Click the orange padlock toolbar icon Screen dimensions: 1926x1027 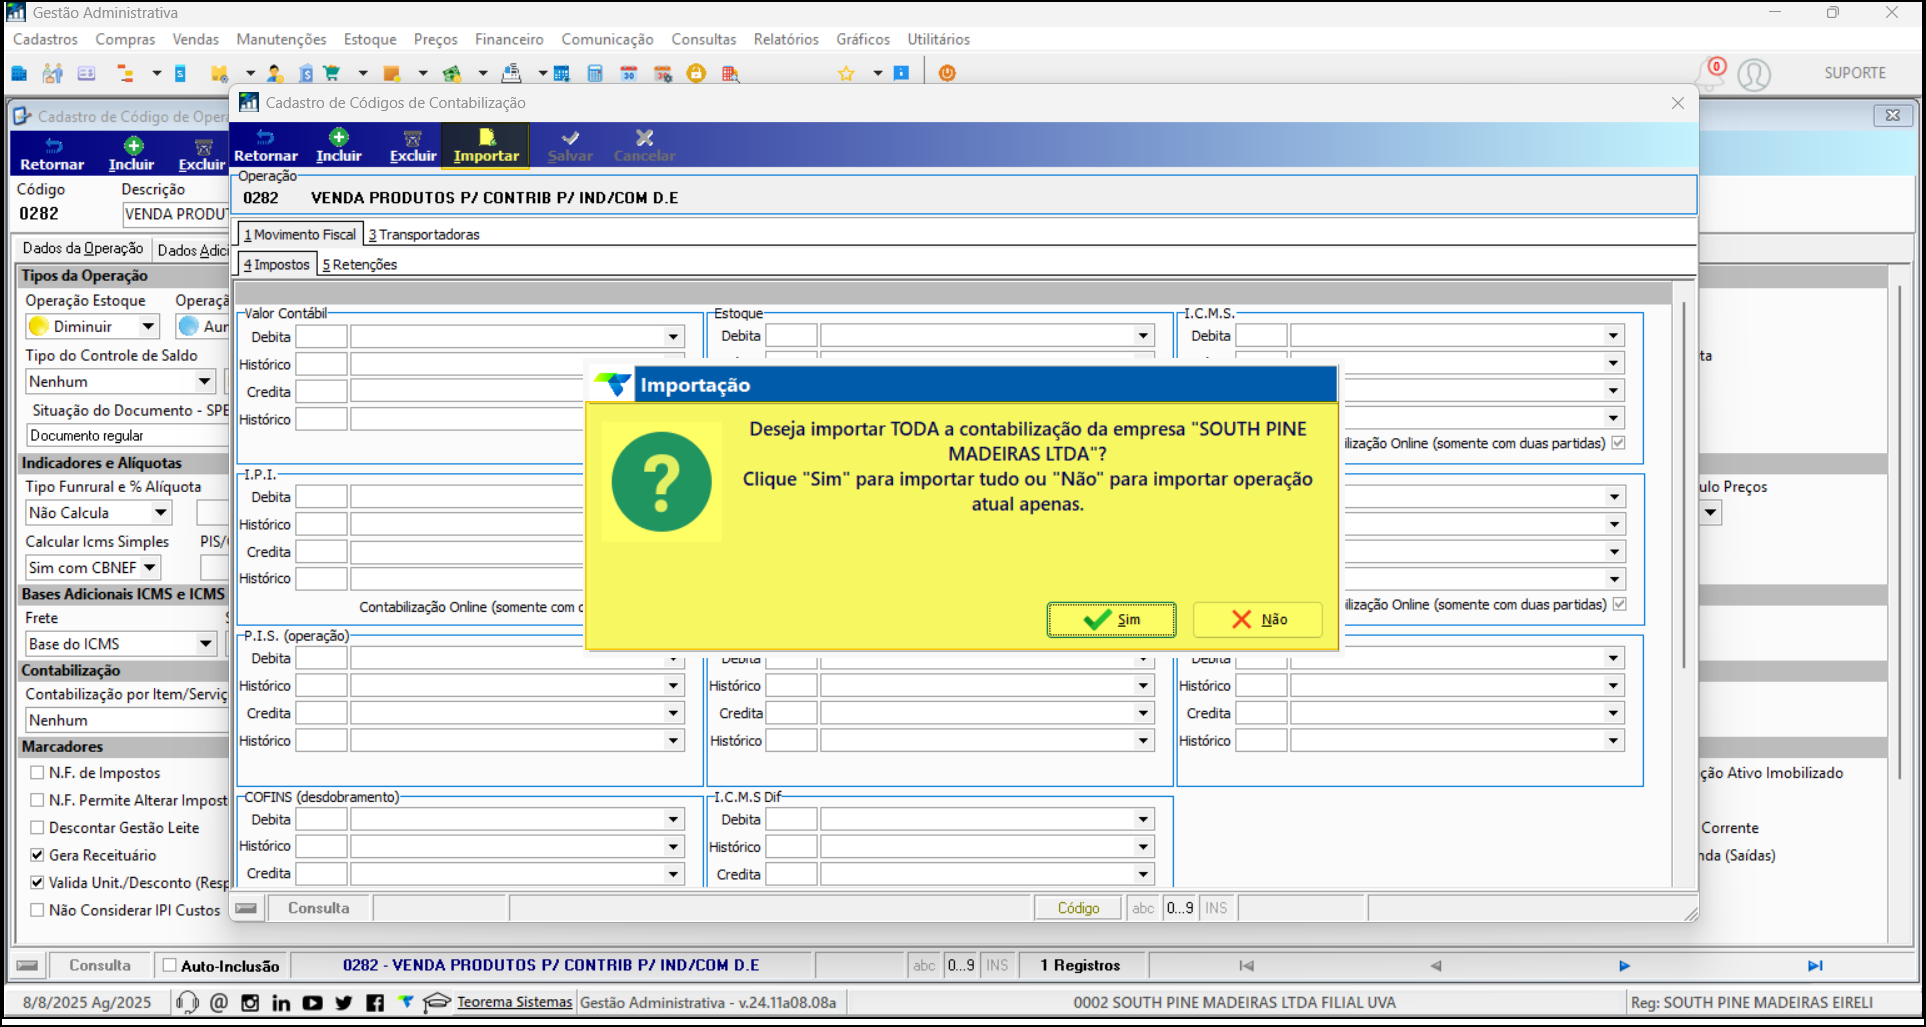click(697, 73)
